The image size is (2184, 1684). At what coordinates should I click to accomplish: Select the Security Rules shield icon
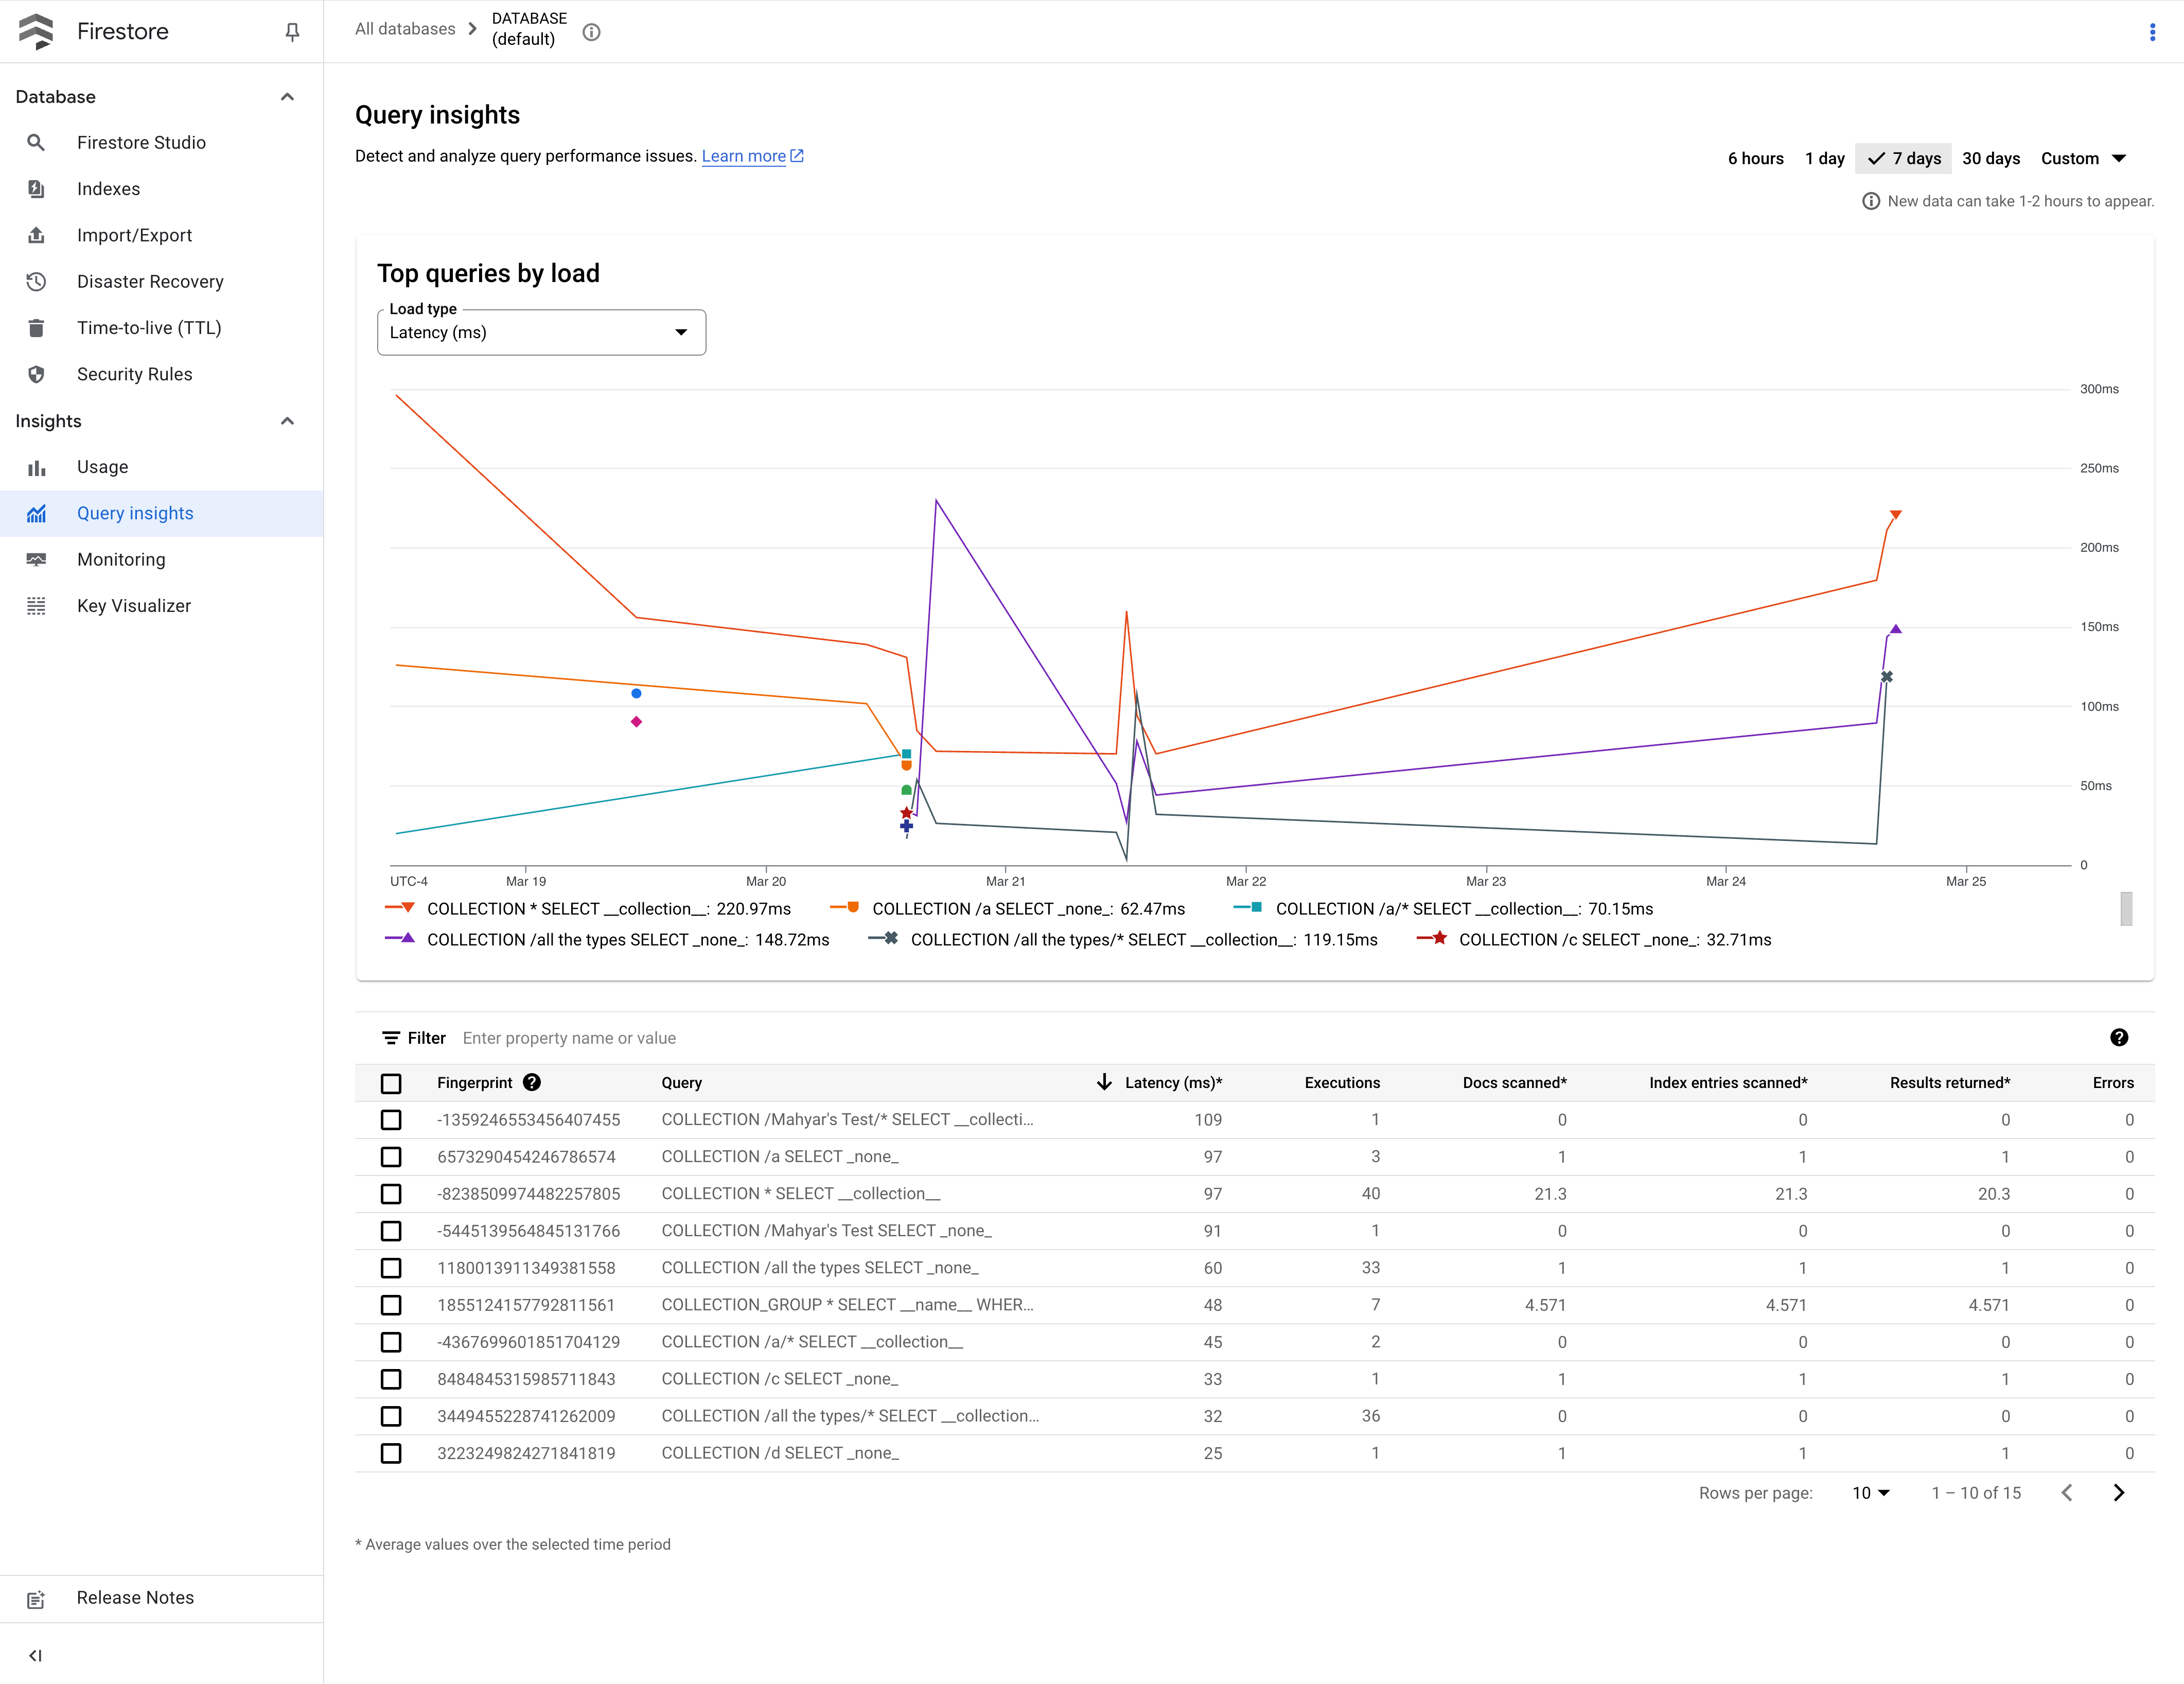(36, 374)
